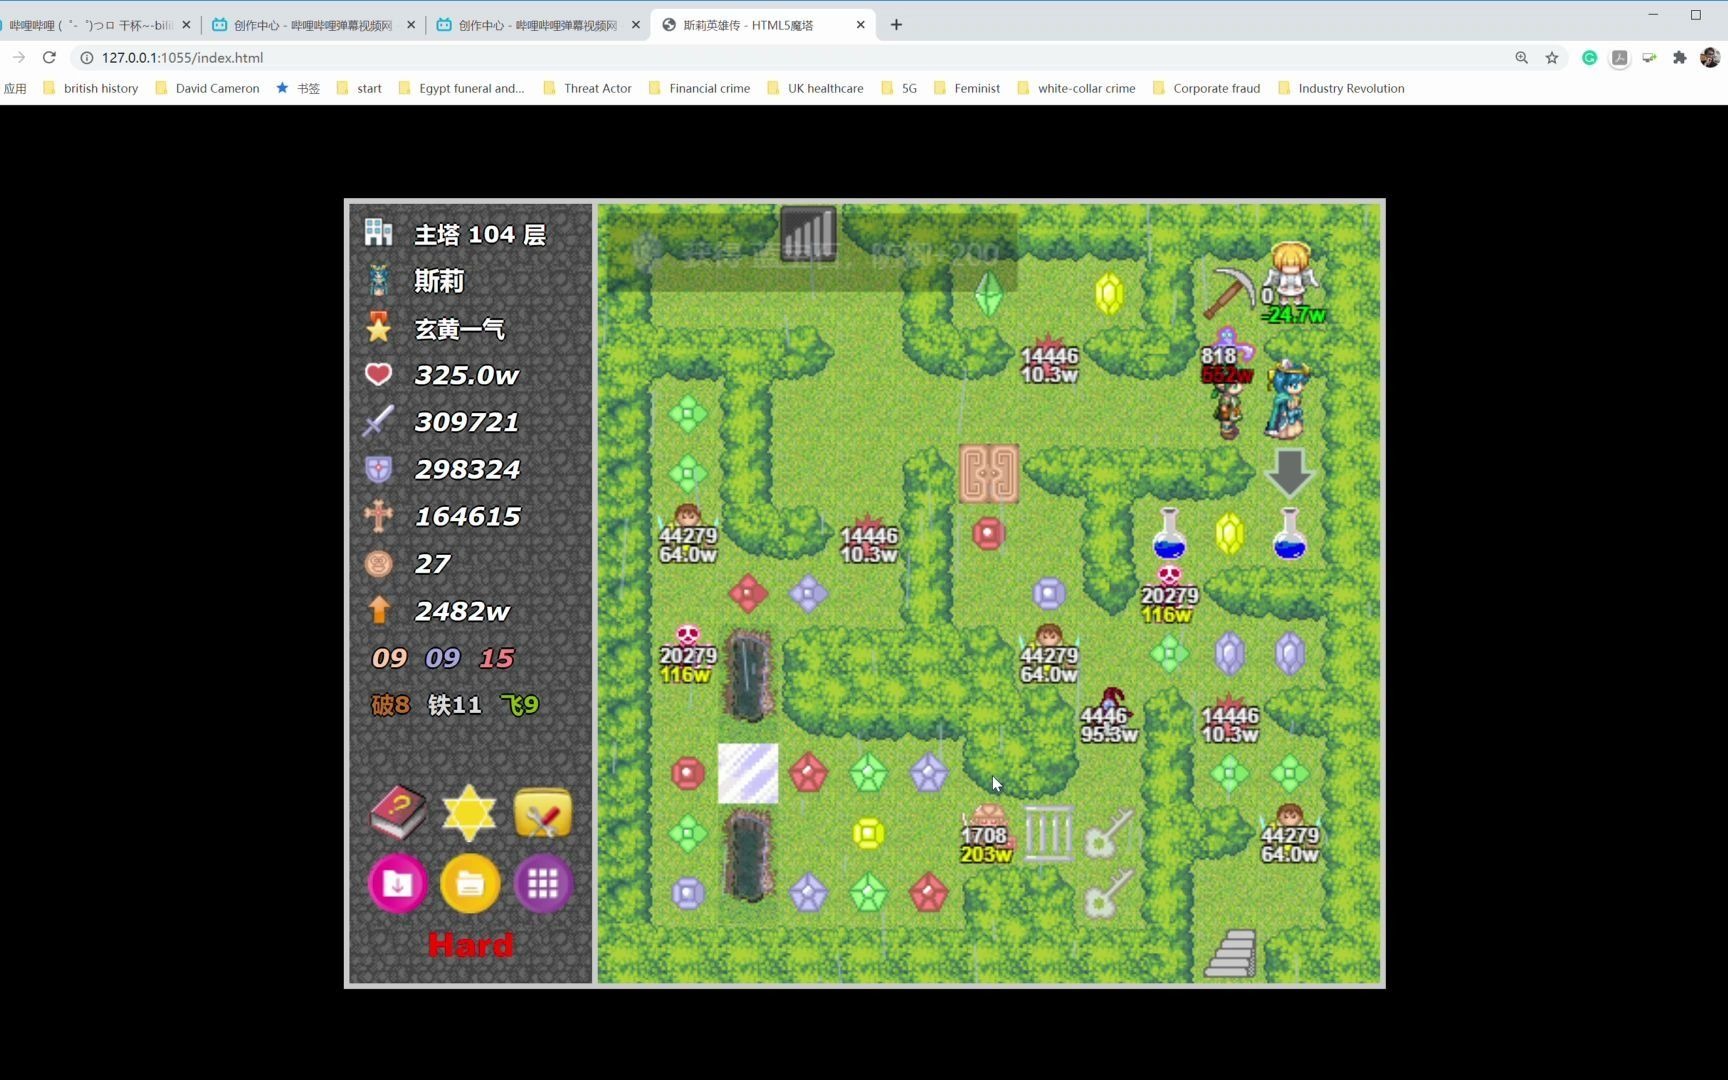Toggle the bookmark star in the address bar
Image resolution: width=1728 pixels, height=1080 pixels.
pos(1552,58)
